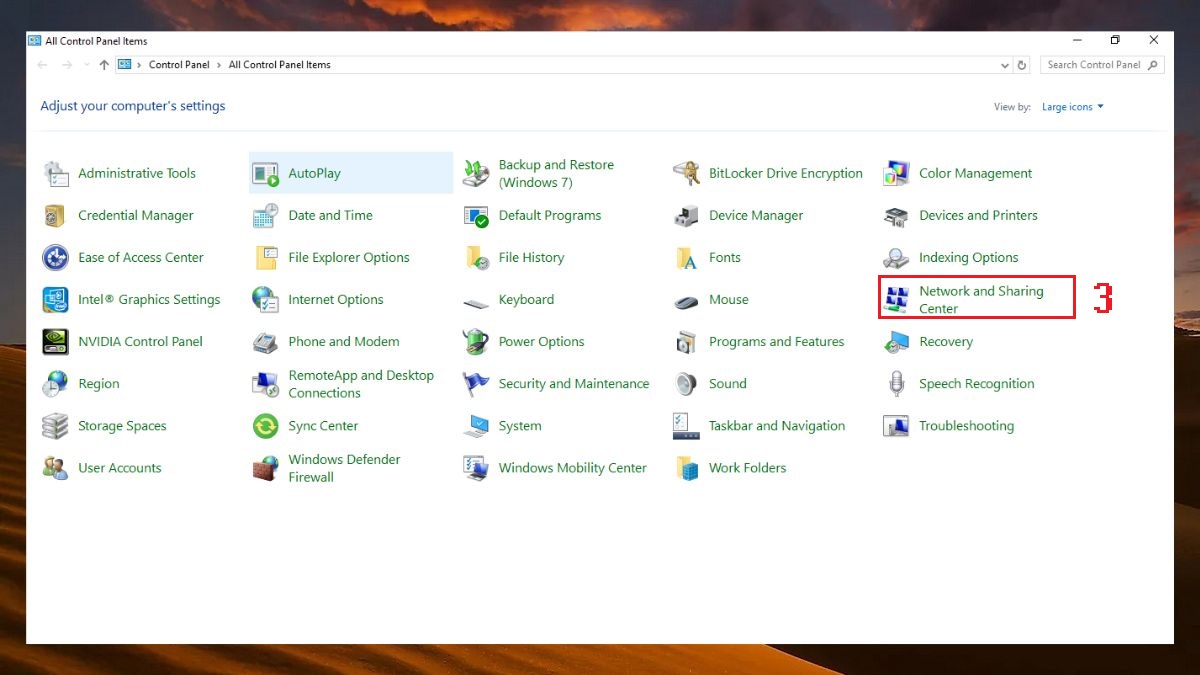Refresh the Control Panel view
This screenshot has height=675, width=1200.
[1022, 65]
